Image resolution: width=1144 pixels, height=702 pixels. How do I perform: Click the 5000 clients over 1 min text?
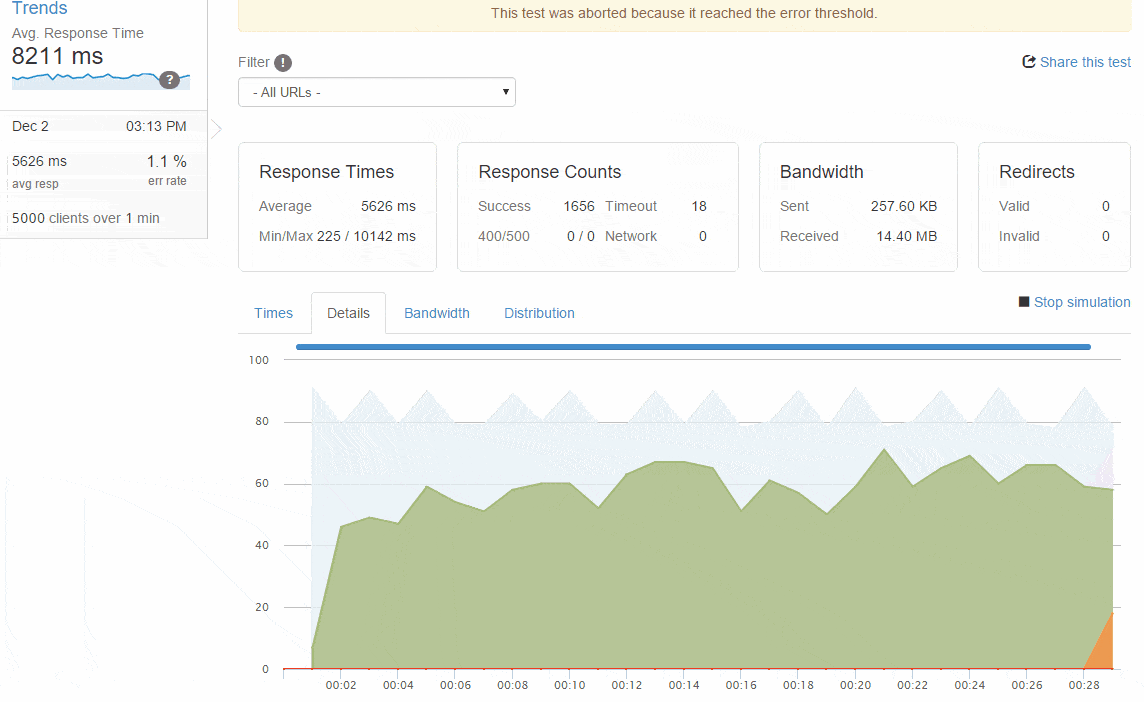click(x=85, y=218)
